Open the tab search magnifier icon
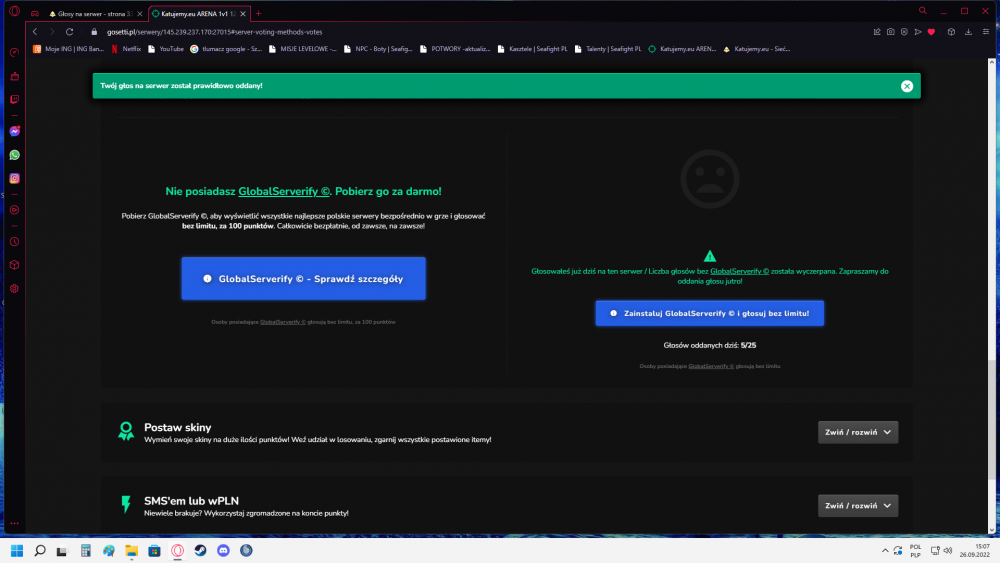This screenshot has width=1000, height=563. tap(922, 11)
